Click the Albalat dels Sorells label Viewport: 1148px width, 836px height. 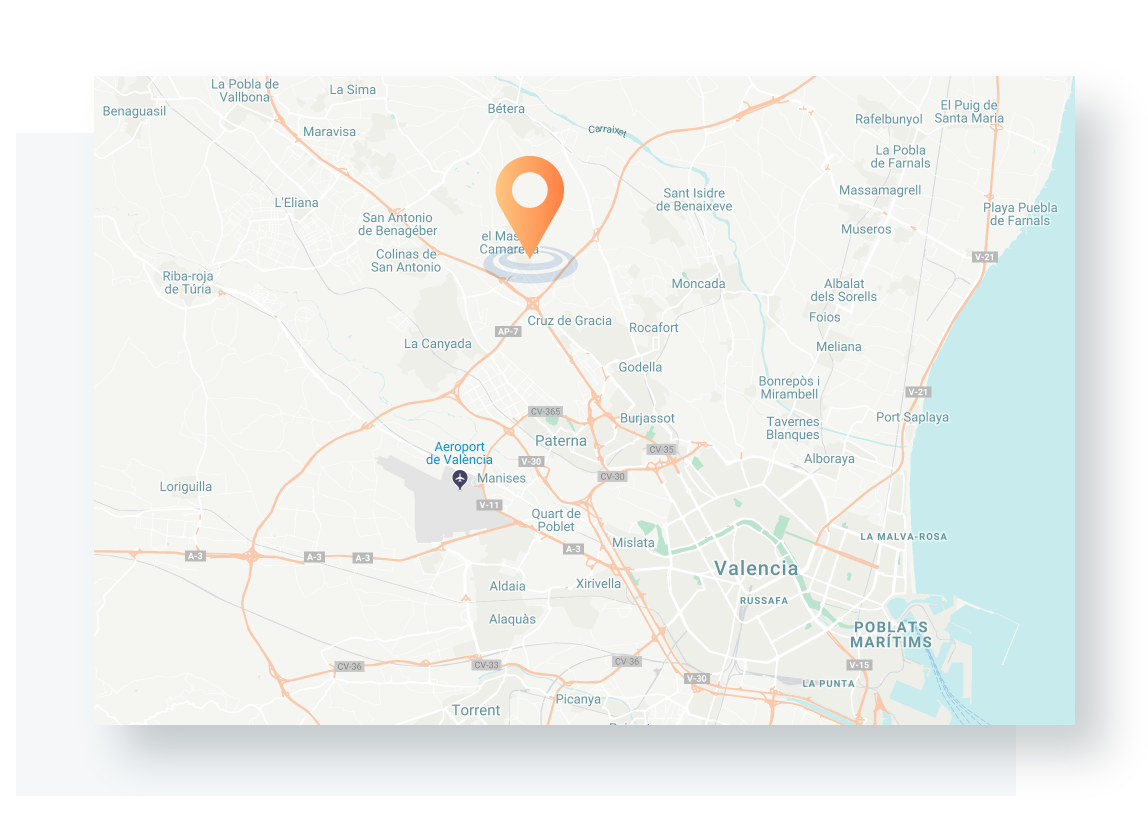(x=843, y=290)
